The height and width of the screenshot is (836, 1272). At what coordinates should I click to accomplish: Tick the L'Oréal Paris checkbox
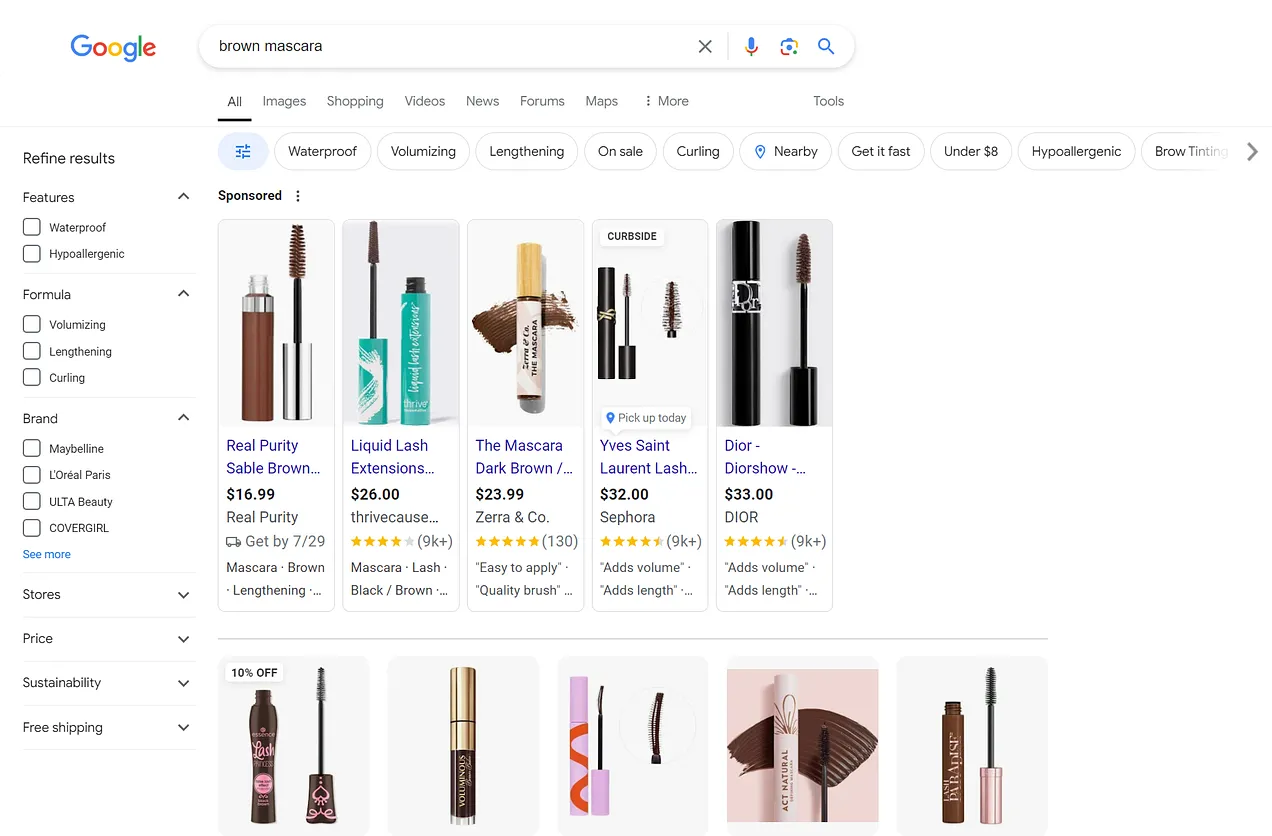click(x=32, y=475)
